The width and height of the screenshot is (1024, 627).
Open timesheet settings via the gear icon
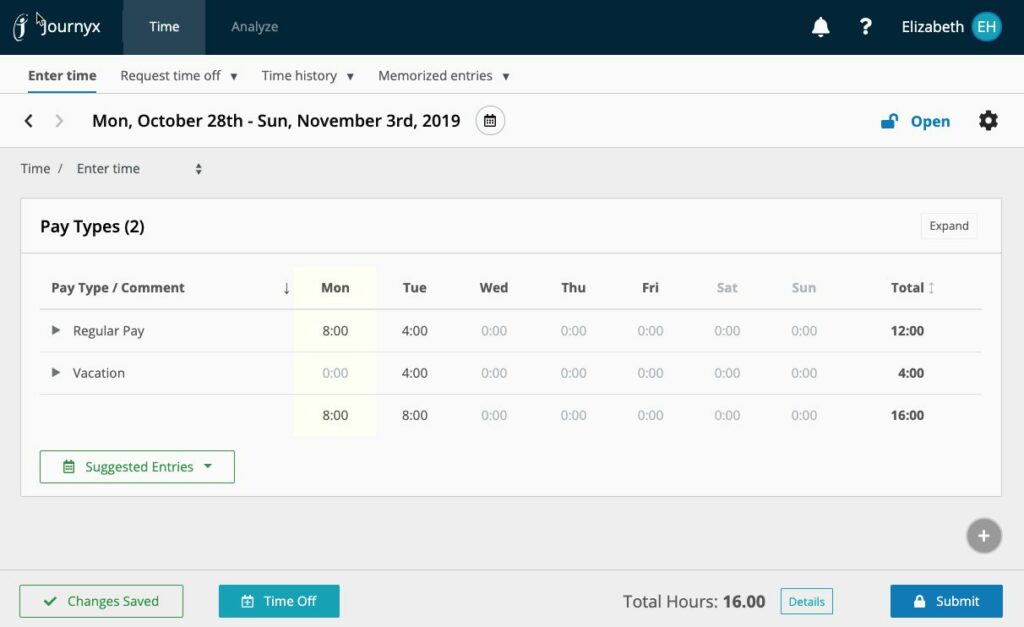tap(988, 120)
